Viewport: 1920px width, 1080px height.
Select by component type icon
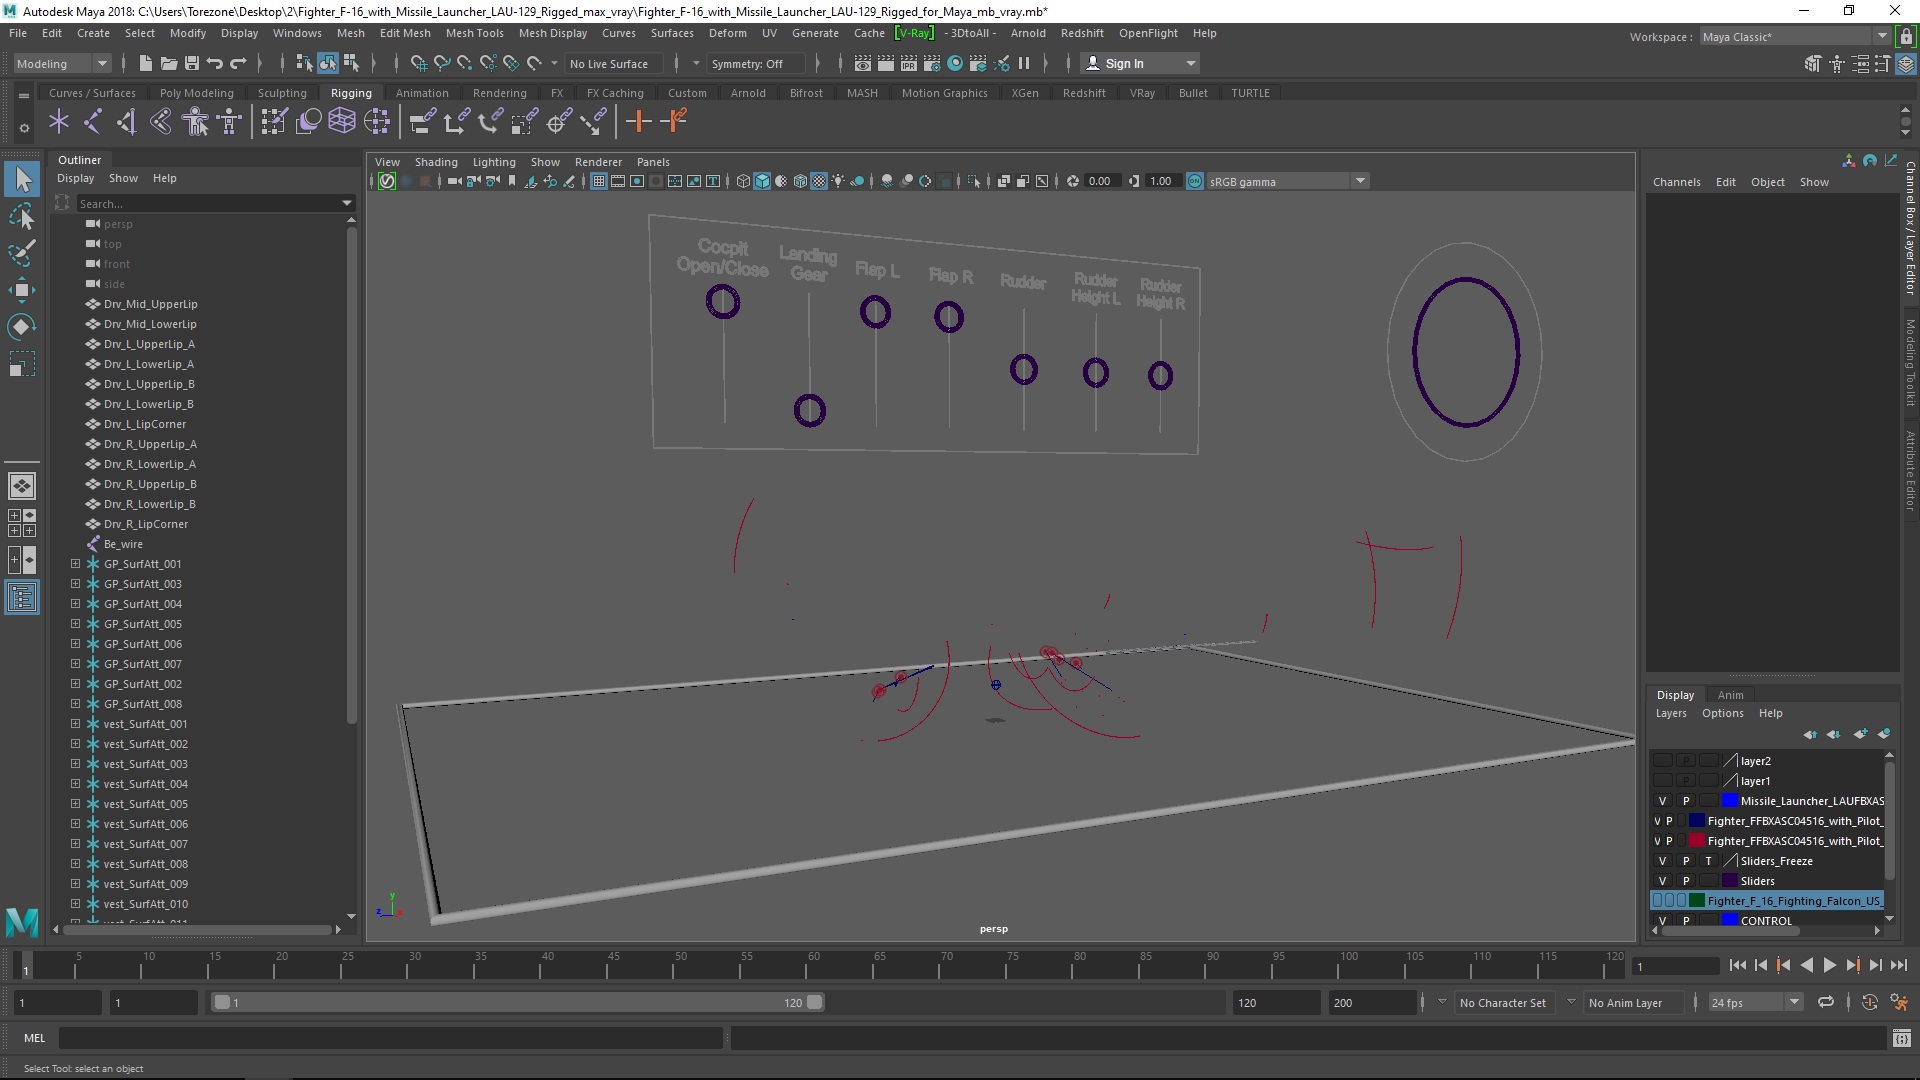coord(351,63)
